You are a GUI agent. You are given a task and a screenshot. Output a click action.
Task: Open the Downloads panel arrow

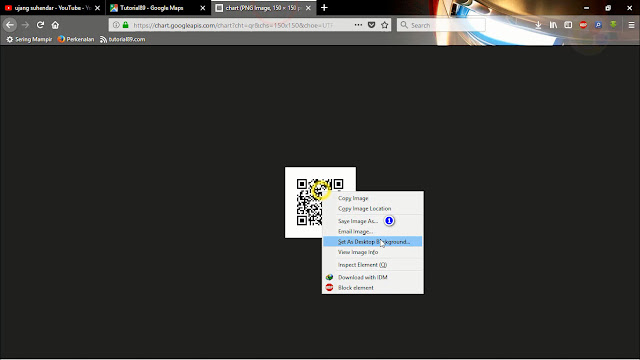pos(538,25)
